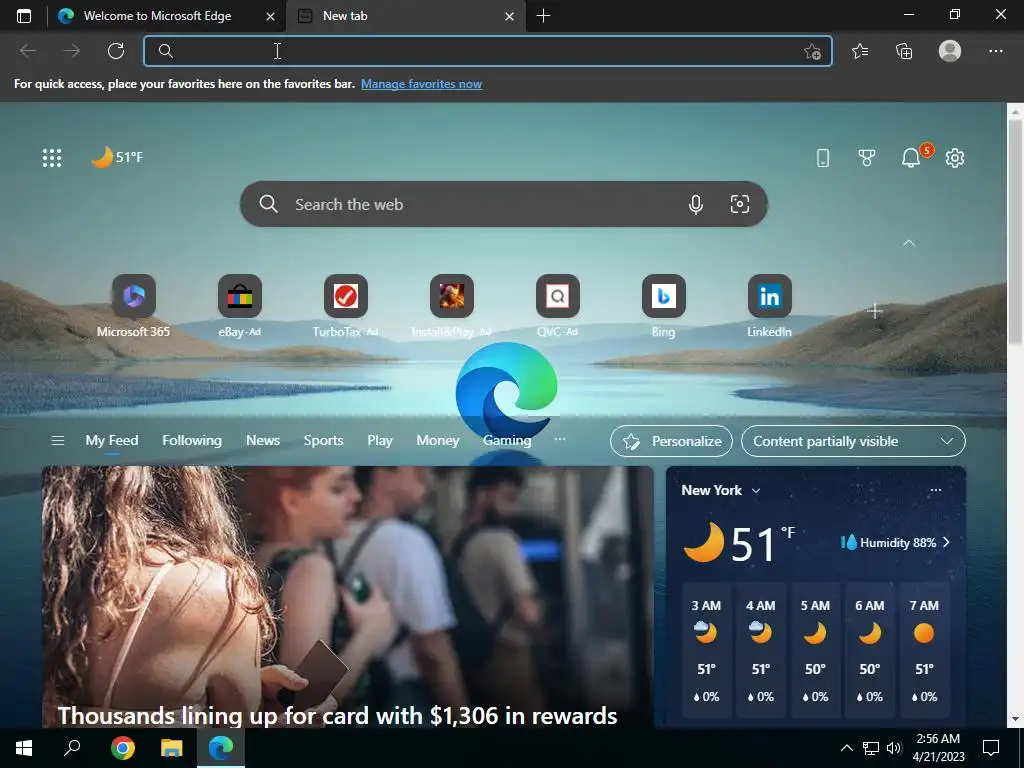Collapse the quick links section
1024x768 pixels.
pos(908,243)
